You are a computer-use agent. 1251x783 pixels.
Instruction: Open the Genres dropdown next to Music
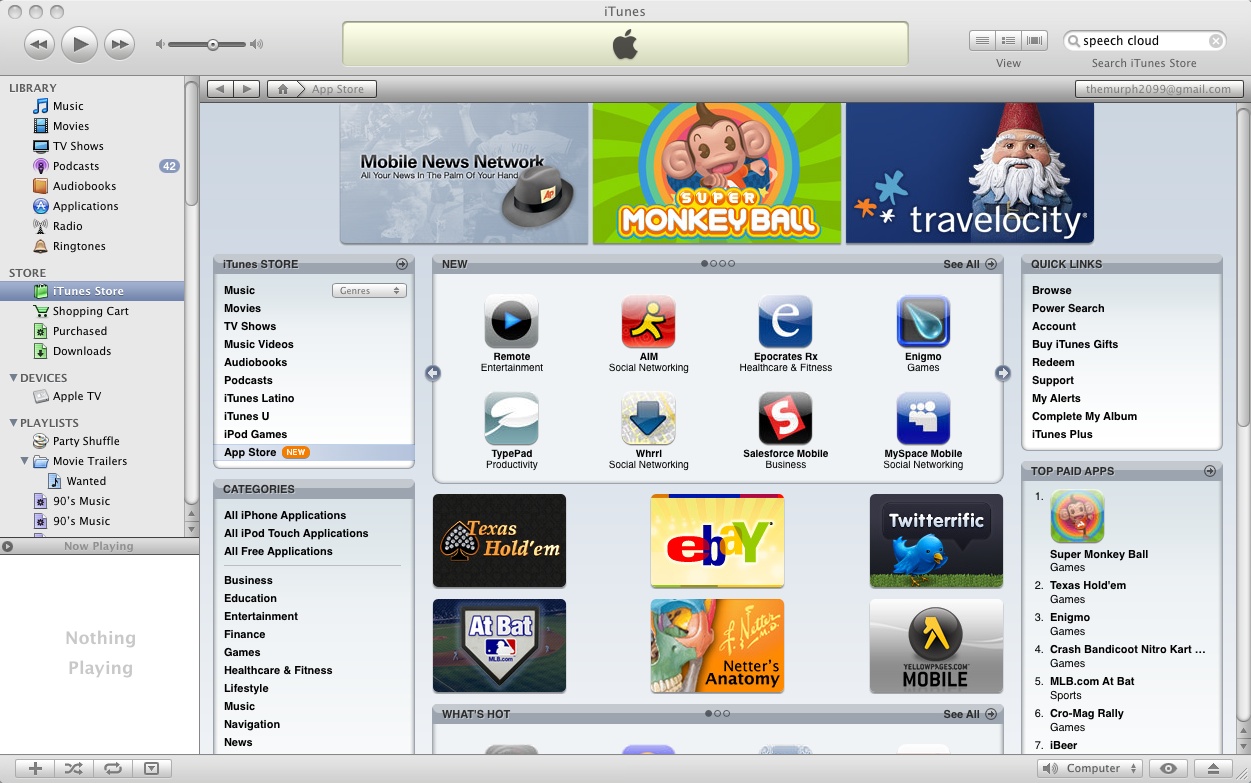[x=369, y=290]
